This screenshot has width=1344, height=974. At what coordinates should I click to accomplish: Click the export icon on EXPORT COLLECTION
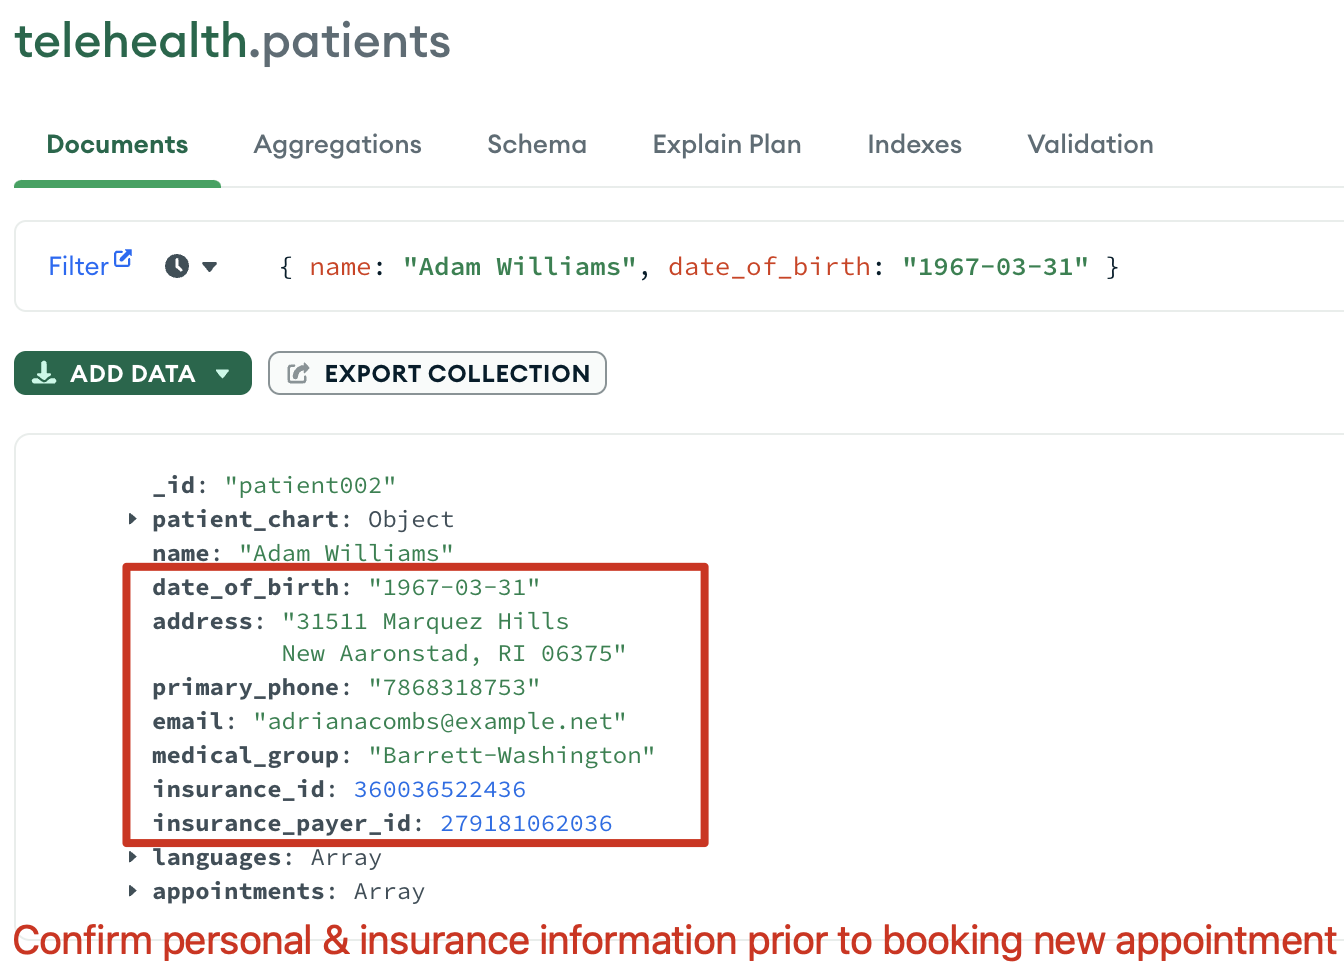(298, 372)
